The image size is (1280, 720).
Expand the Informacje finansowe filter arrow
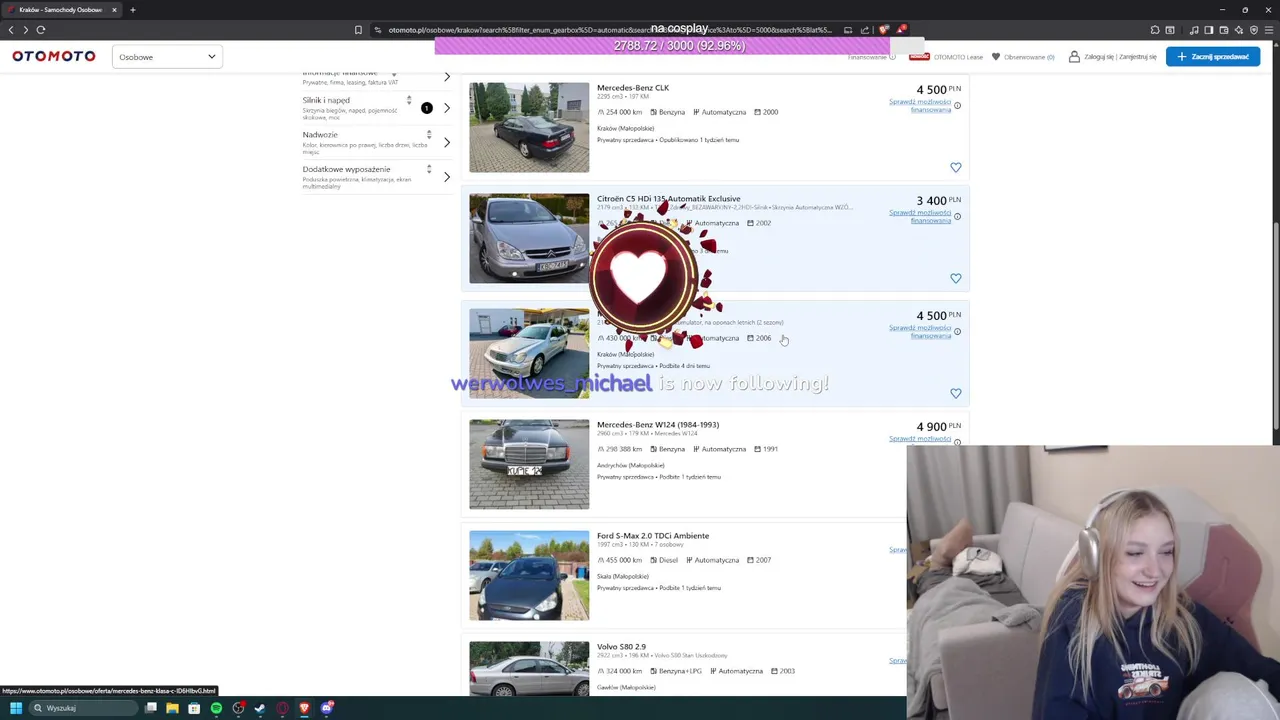[x=447, y=77]
